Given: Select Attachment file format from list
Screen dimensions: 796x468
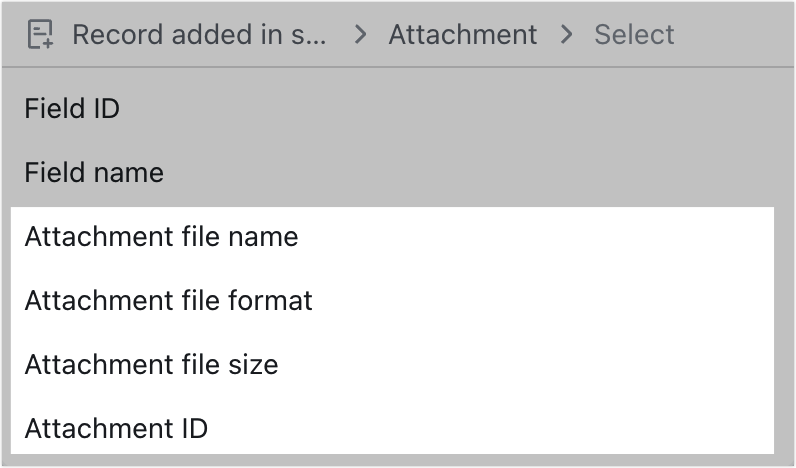Looking at the screenshot, I should click(392, 300).
